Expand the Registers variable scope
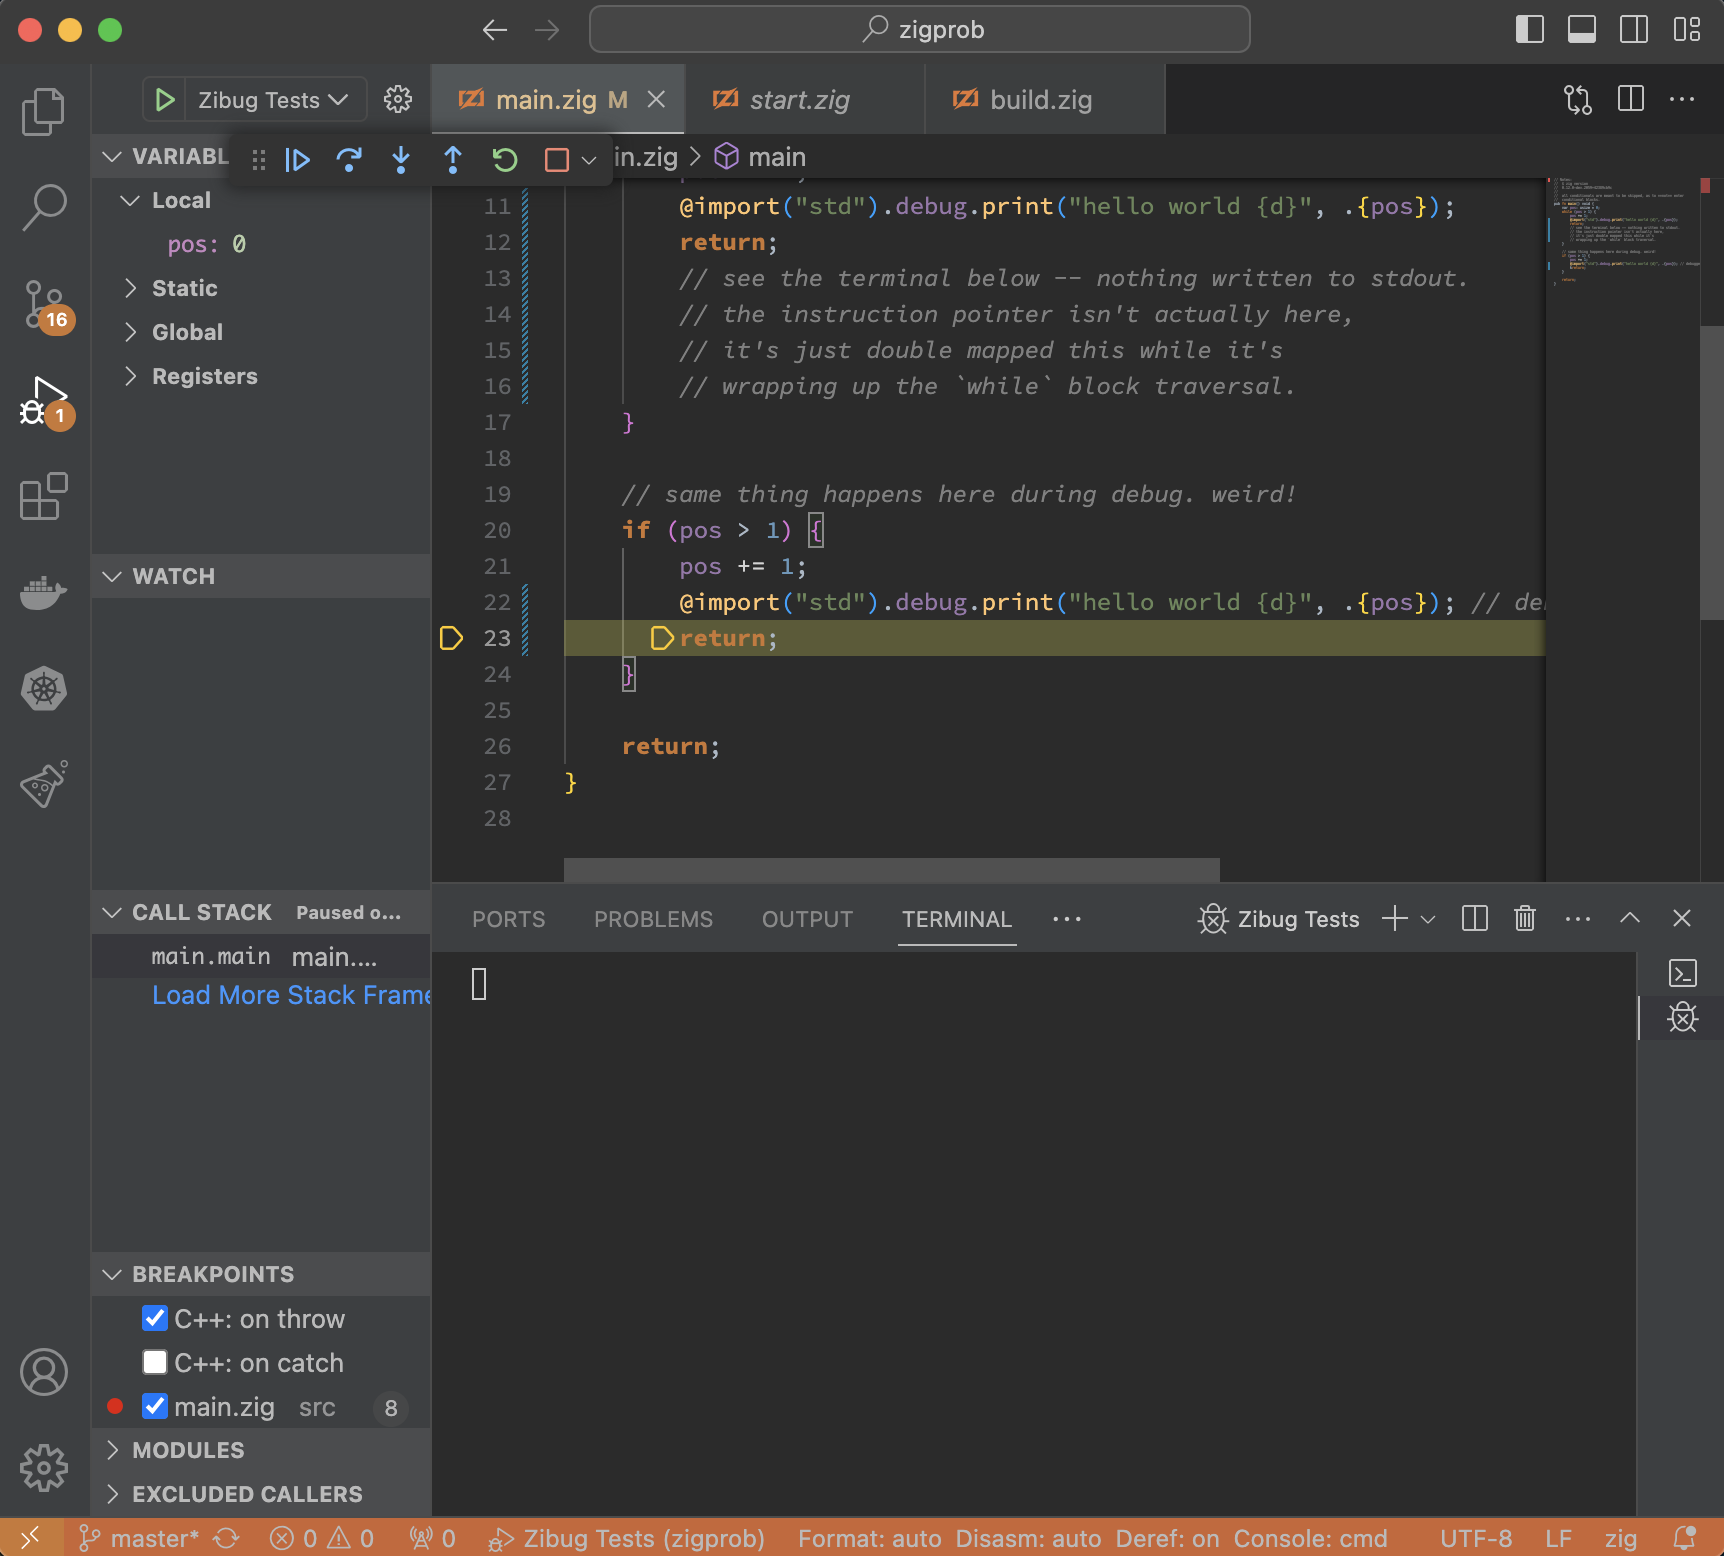The height and width of the screenshot is (1556, 1724). point(204,376)
